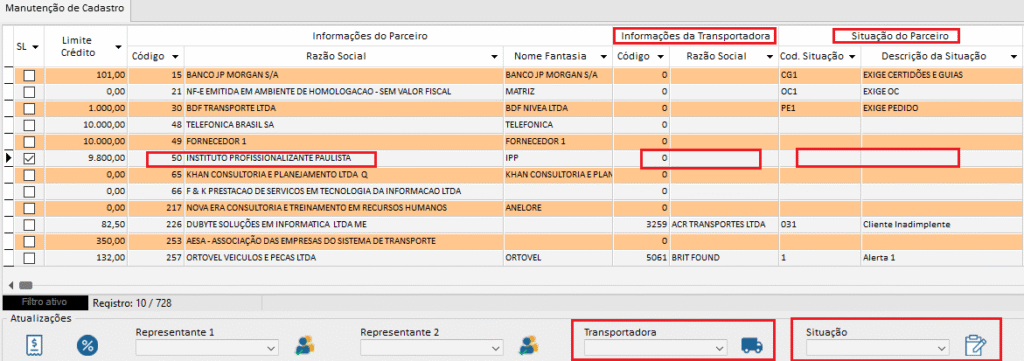This screenshot has height=361, width=1024.
Task: Click carrier code 3259 cell
Action: coord(642,225)
